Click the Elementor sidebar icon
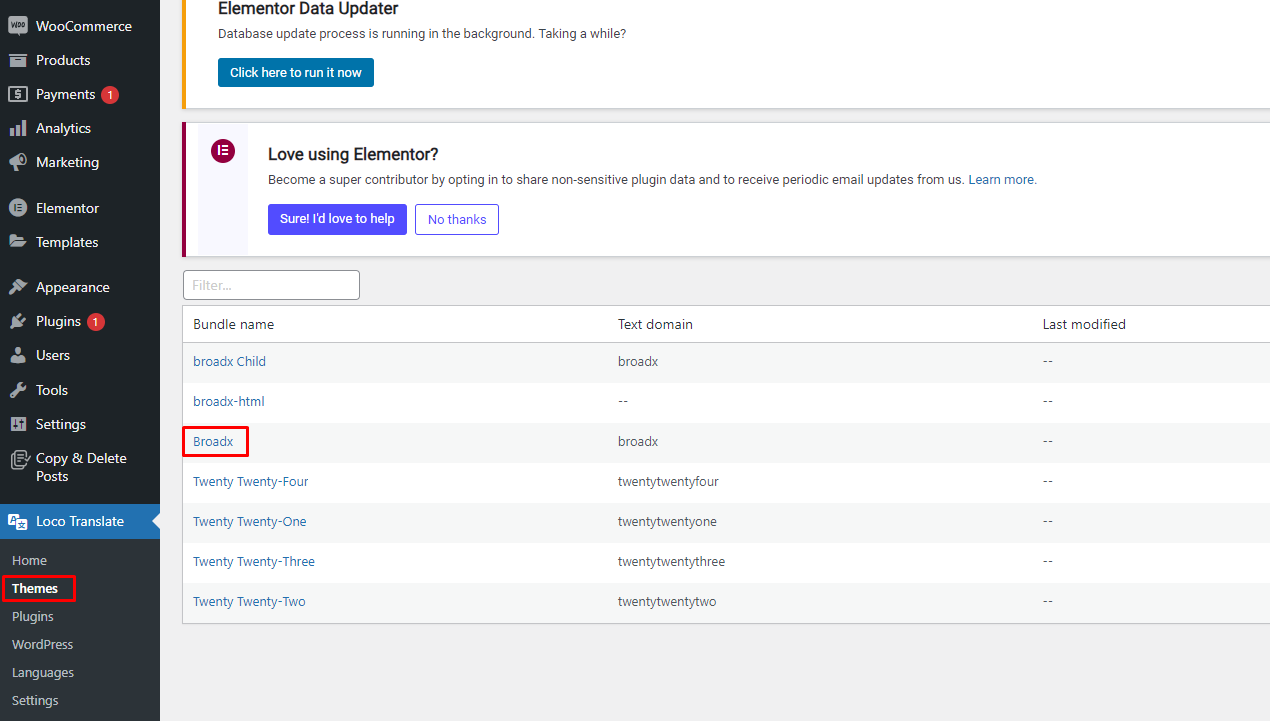 [18, 208]
